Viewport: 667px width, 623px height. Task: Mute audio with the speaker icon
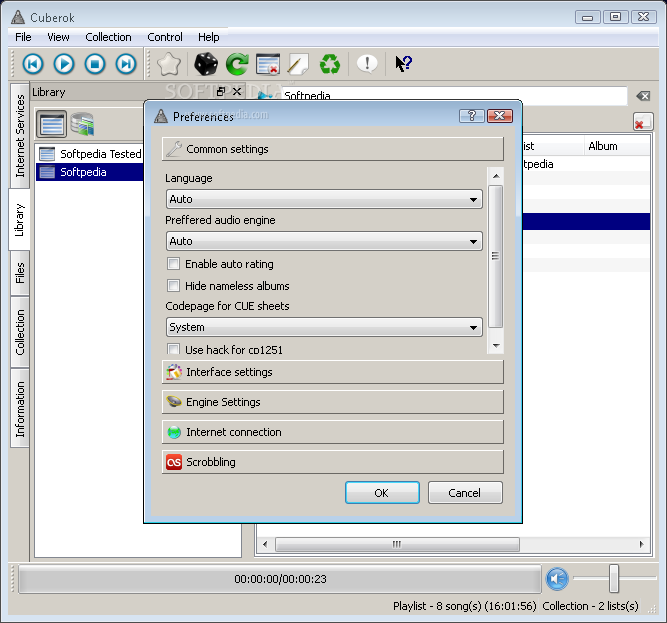pos(557,579)
